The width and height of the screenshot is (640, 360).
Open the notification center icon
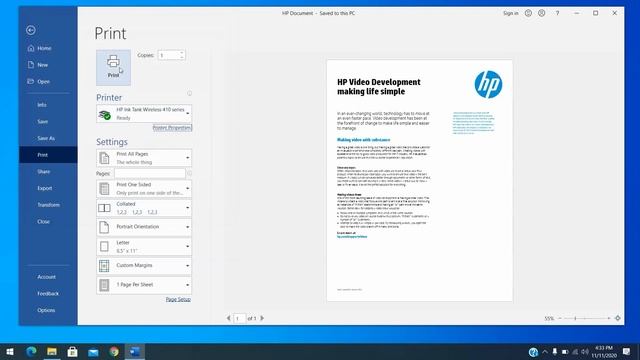627,351
